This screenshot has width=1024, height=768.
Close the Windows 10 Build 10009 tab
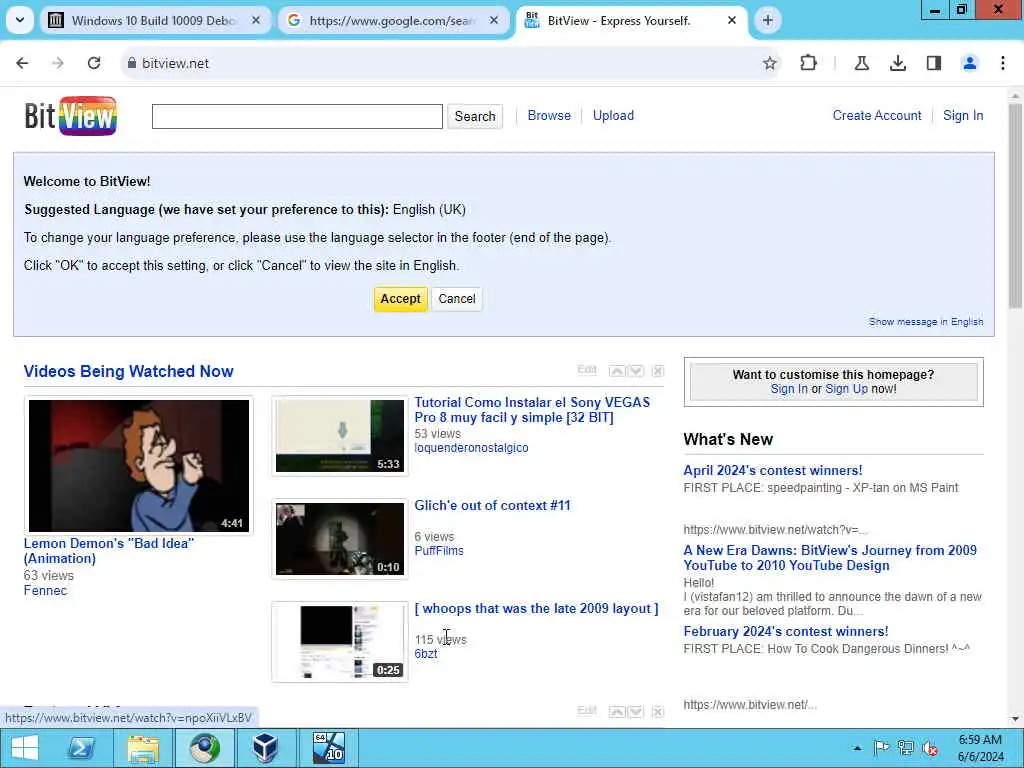click(256, 20)
